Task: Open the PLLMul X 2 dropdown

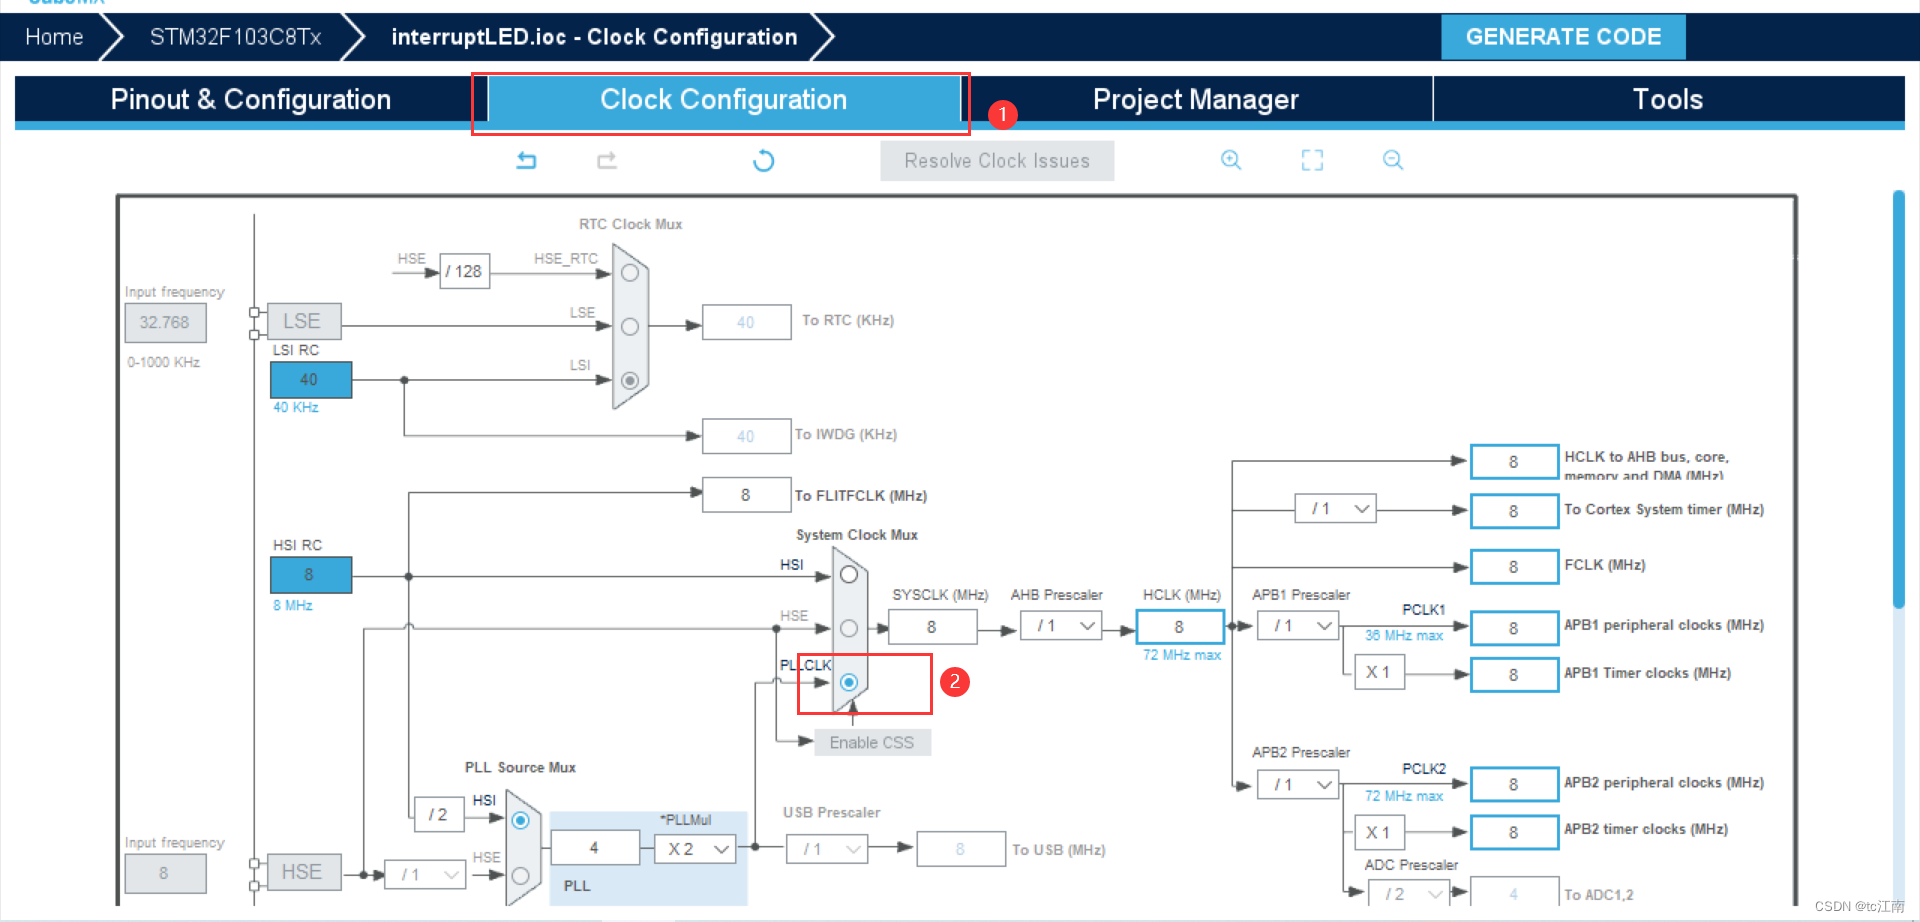Action: point(696,849)
